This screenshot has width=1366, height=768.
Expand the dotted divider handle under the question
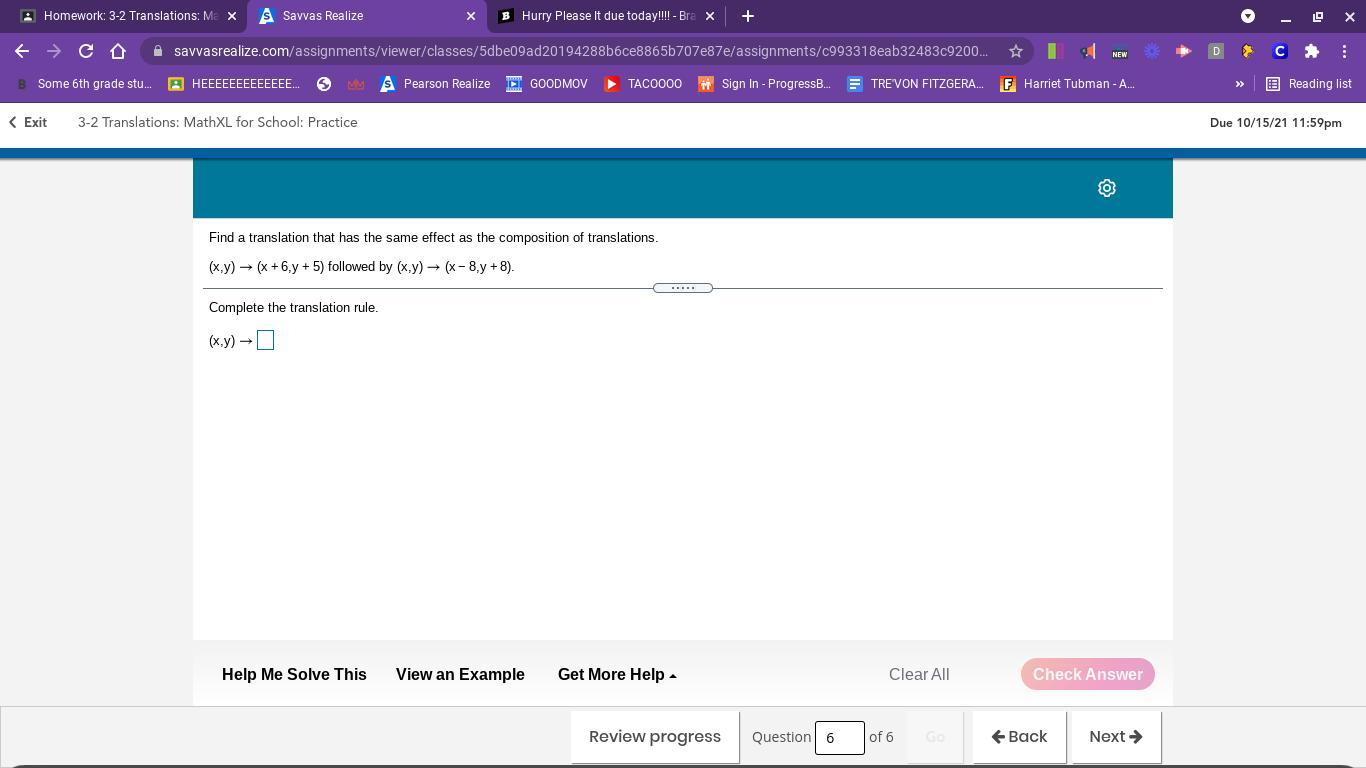(x=683, y=288)
